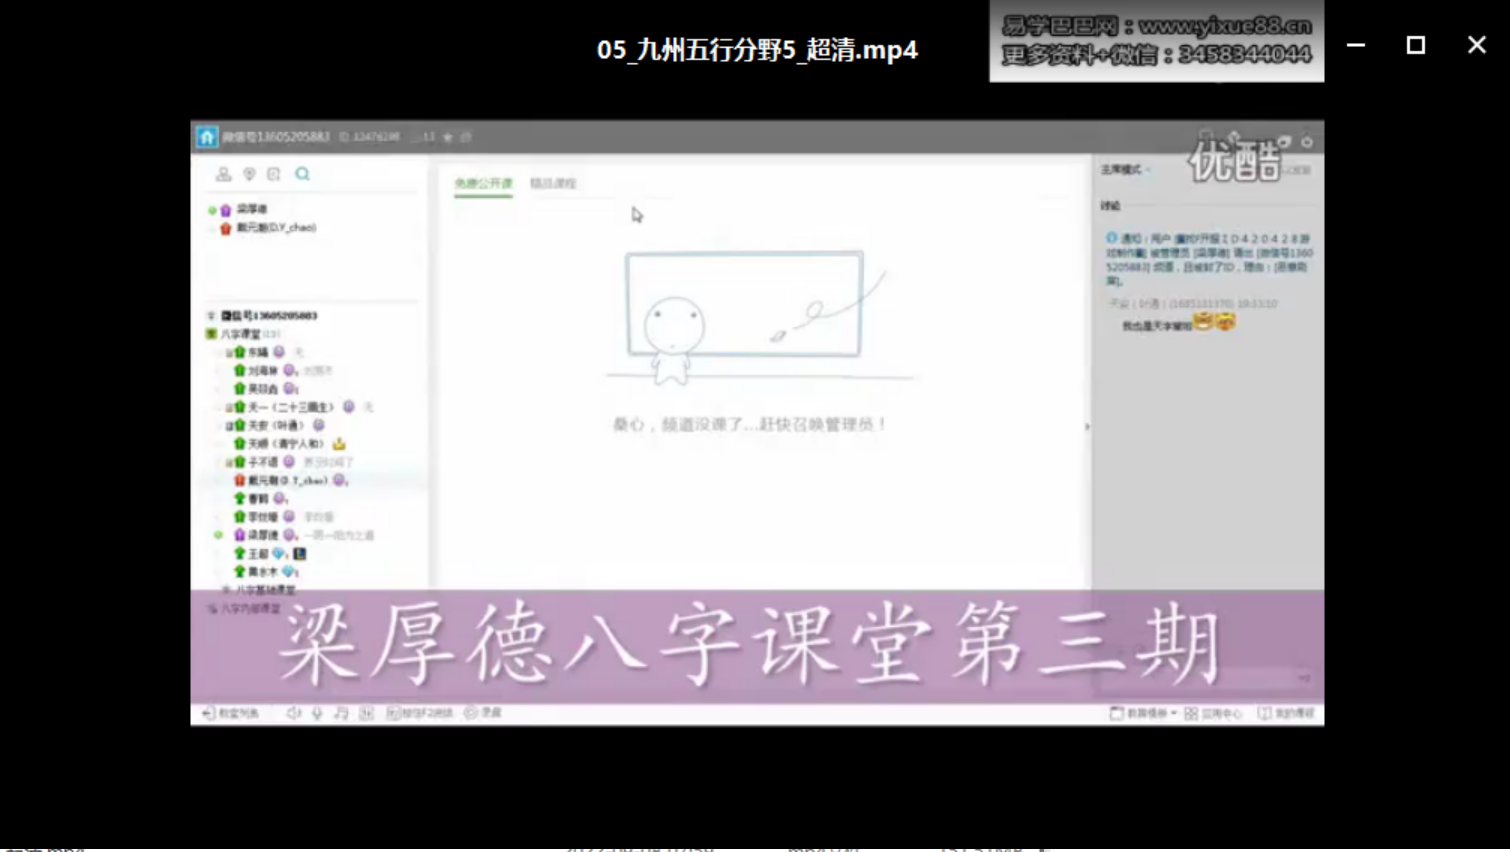Open the search icon in the left panel

click(302, 173)
